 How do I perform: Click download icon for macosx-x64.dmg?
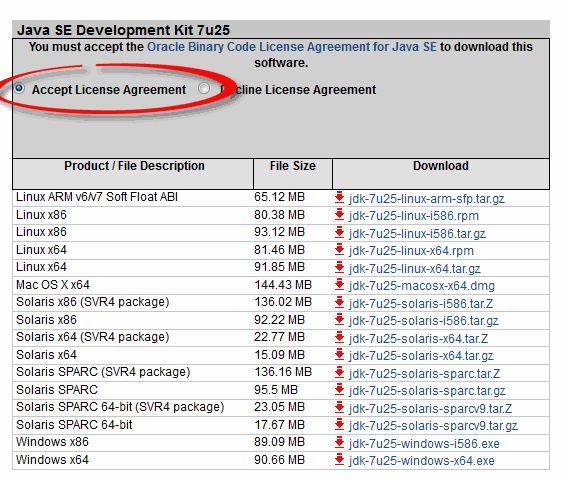click(339, 285)
